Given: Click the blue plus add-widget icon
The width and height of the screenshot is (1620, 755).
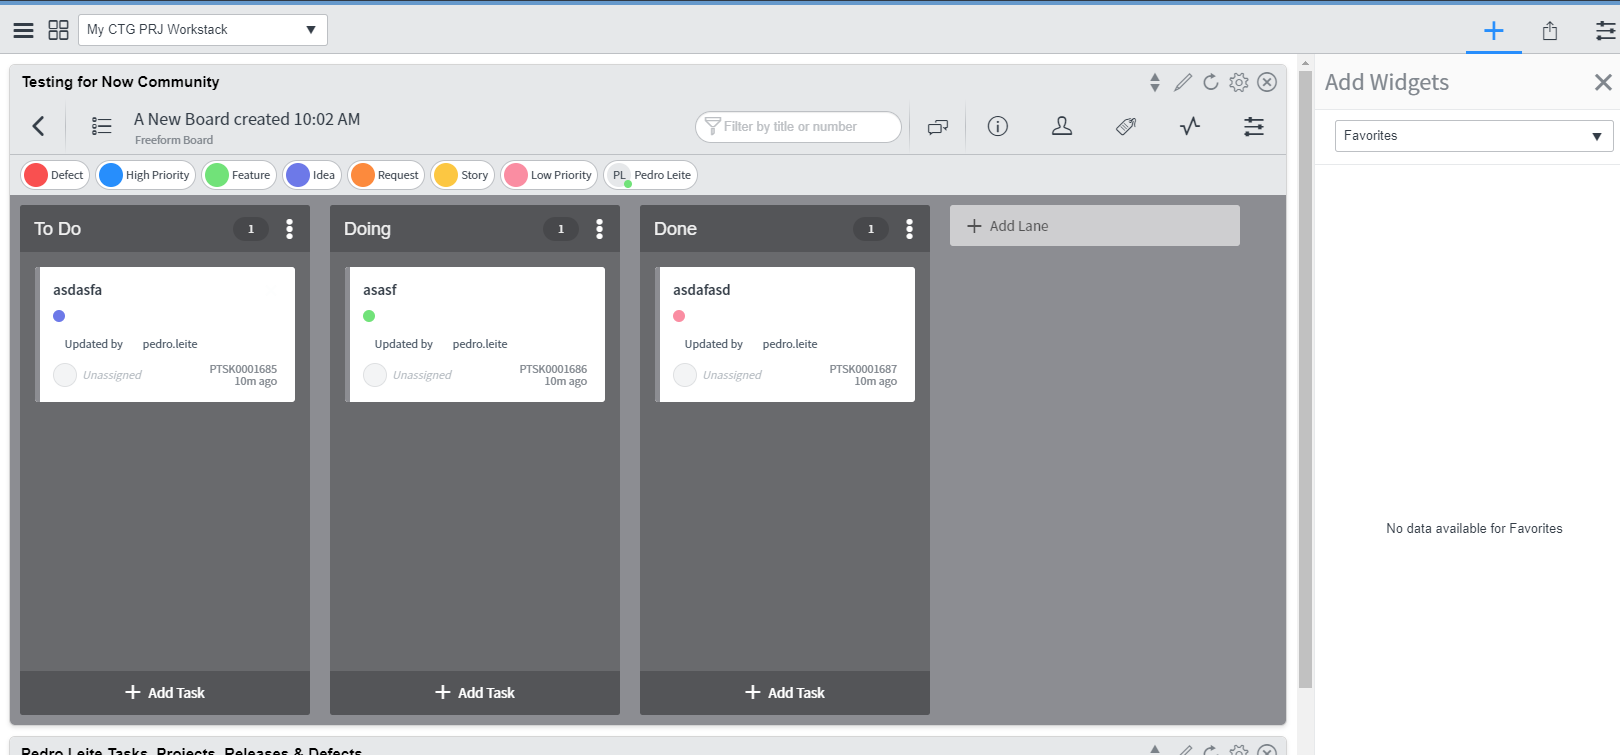Looking at the screenshot, I should (x=1494, y=31).
